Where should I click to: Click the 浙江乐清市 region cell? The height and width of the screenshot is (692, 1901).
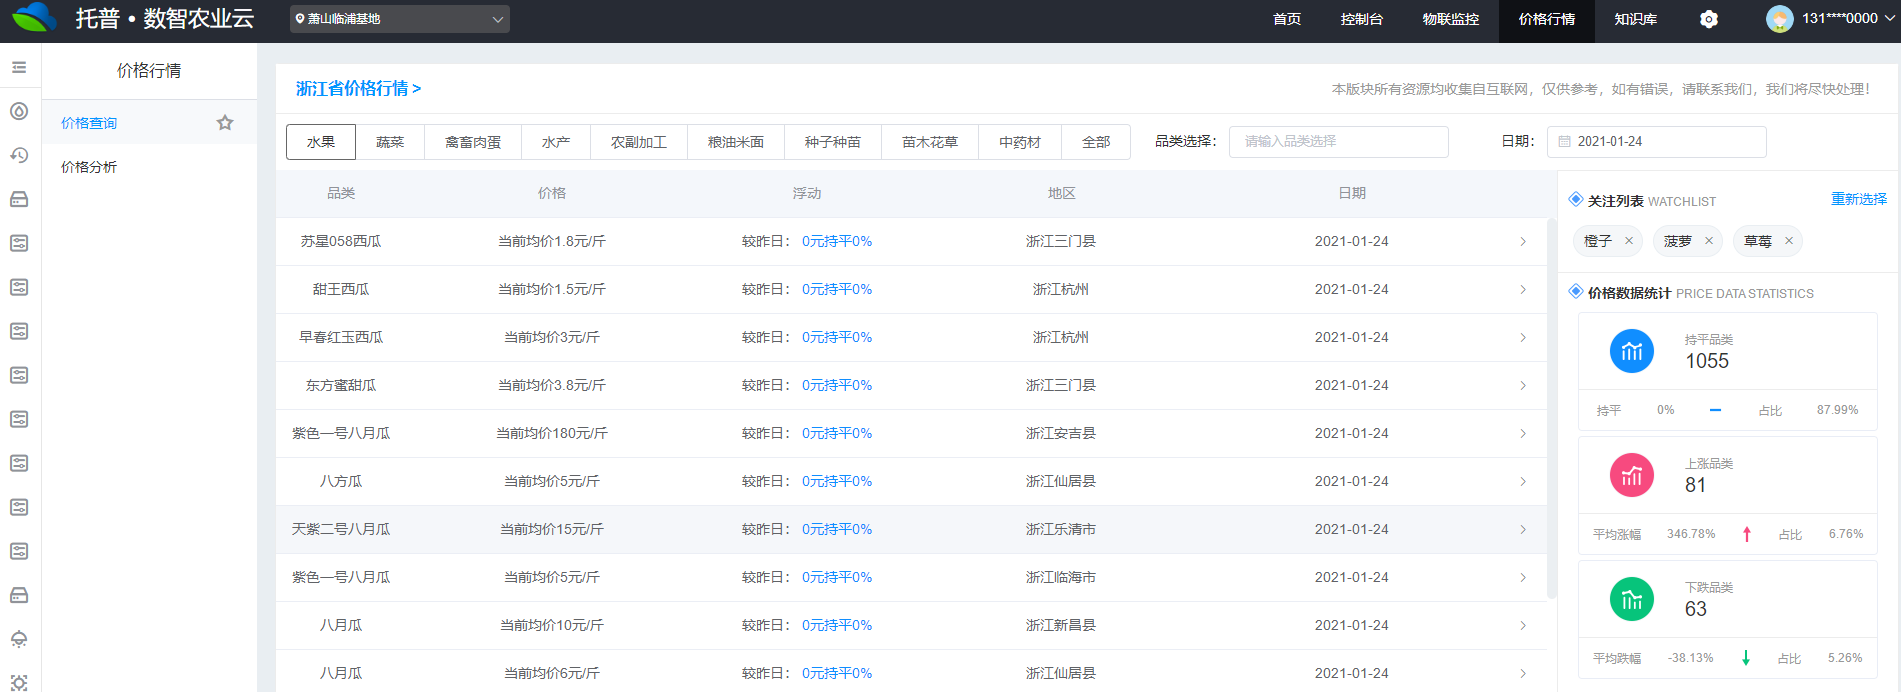[x=1061, y=529]
